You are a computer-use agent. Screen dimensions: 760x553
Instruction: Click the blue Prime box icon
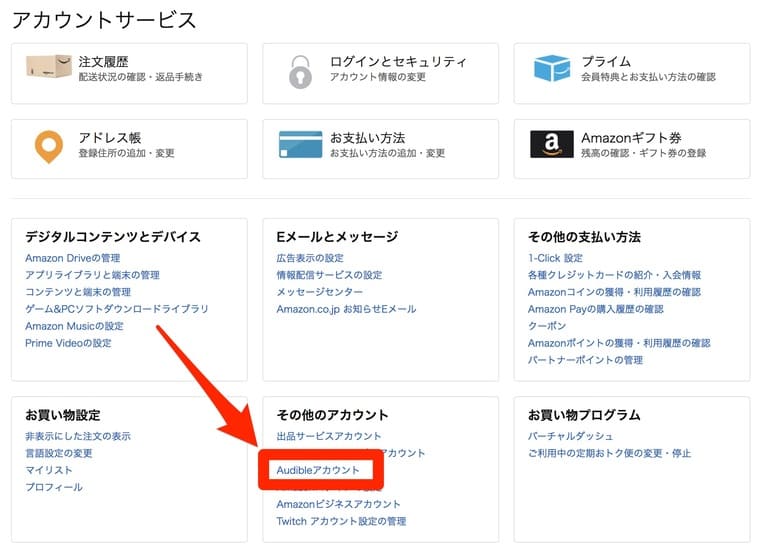[552, 68]
